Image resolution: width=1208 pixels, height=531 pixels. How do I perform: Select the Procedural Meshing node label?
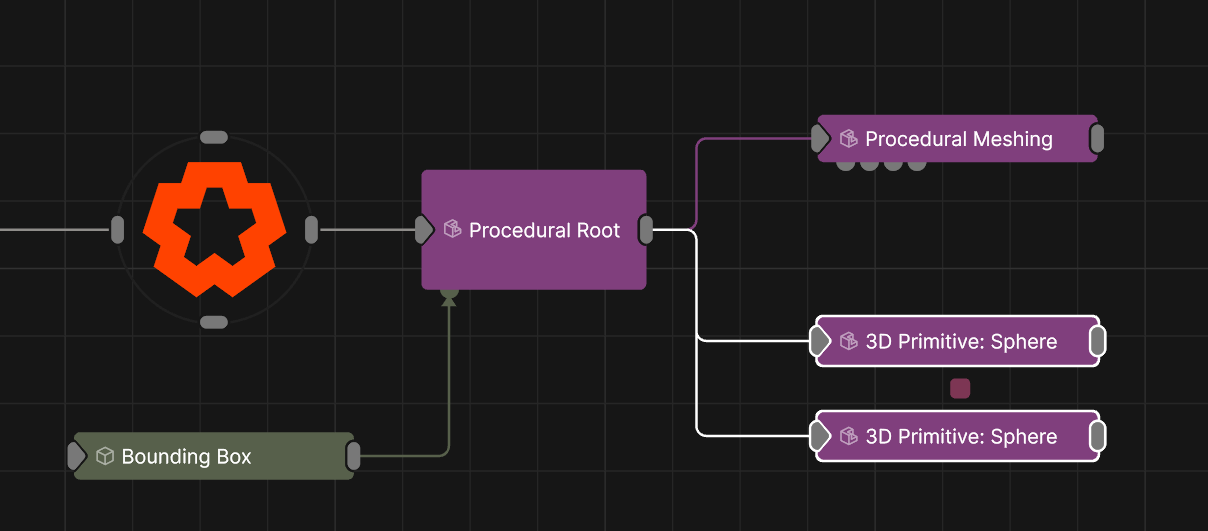[x=958, y=139]
